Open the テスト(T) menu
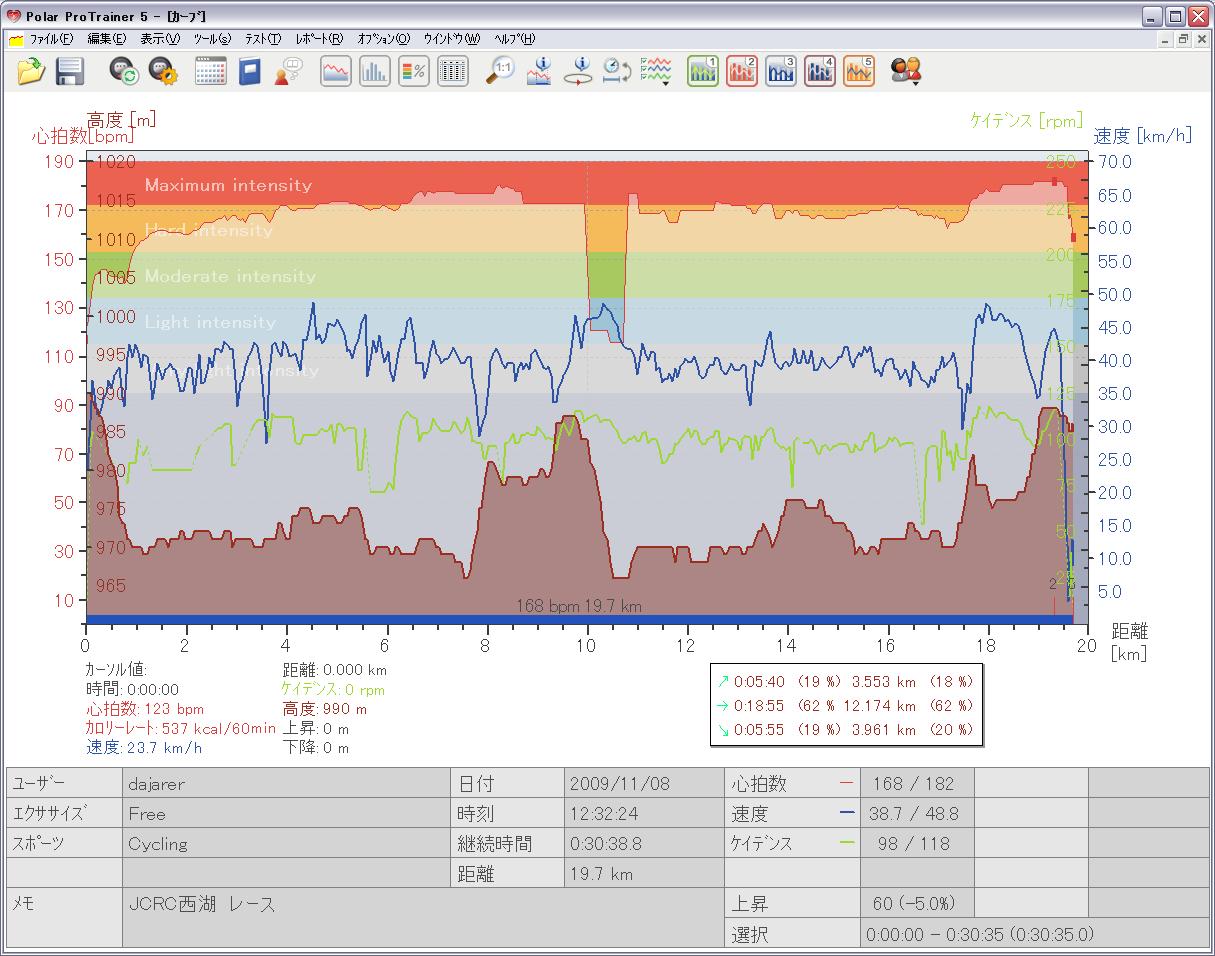This screenshot has width=1215, height=956. coord(263,39)
